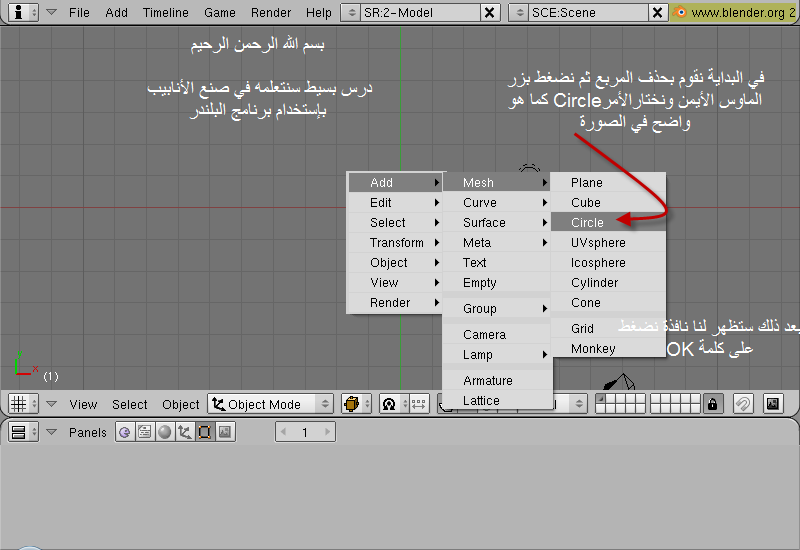
Task: Decrease frame number with left arrow
Action: 283,432
